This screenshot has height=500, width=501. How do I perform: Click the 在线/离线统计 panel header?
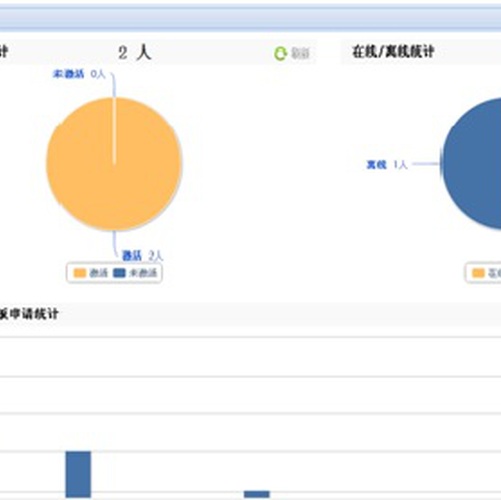[393, 52]
